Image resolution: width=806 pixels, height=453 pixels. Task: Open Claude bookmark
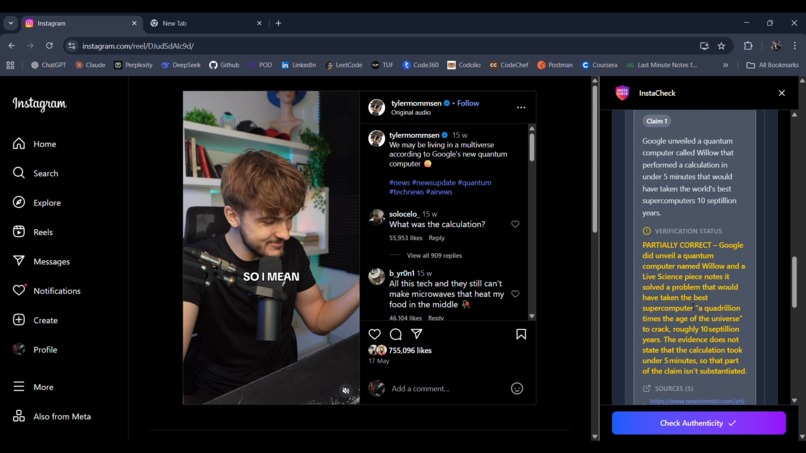[x=90, y=65]
